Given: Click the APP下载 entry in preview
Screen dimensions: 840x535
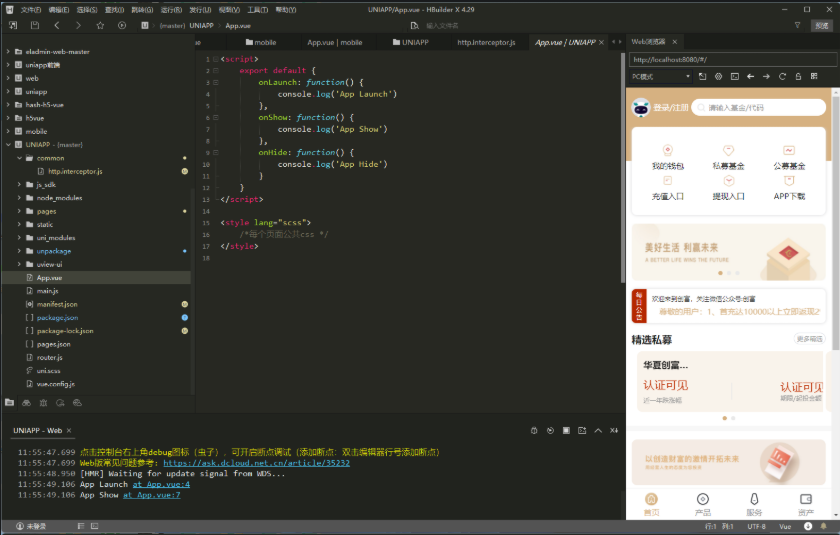Looking at the screenshot, I should click(789, 188).
